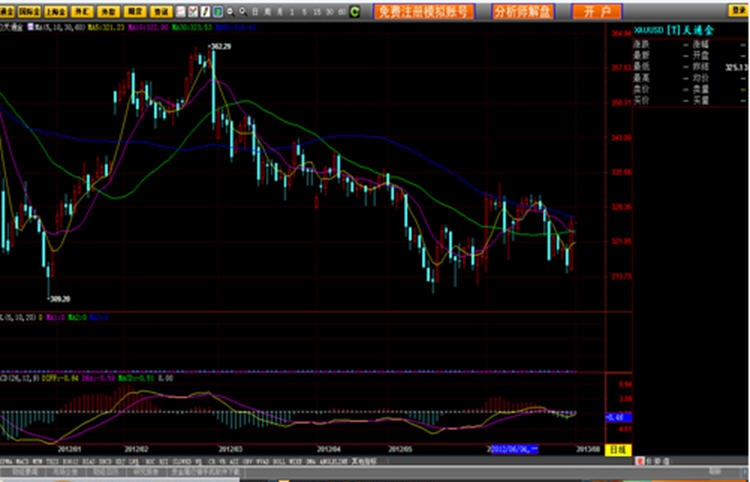Click the yellow 登录 login button
This screenshot has height=482, width=750.
[739, 11]
